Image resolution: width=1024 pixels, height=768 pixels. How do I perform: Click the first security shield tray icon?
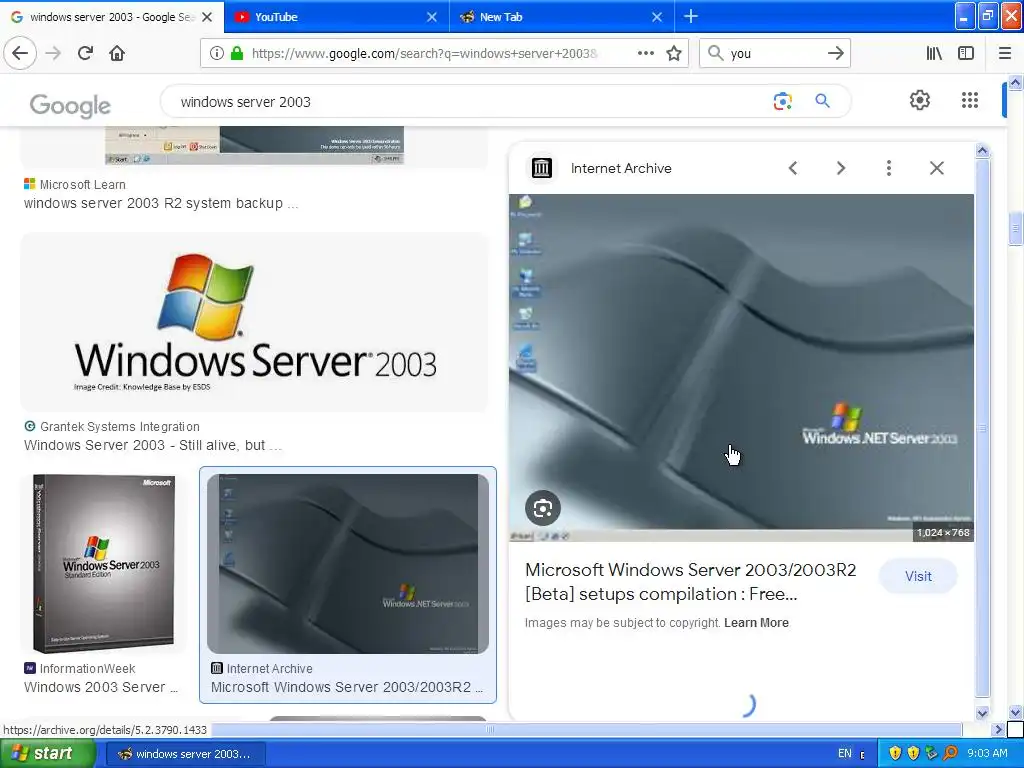click(x=895, y=754)
